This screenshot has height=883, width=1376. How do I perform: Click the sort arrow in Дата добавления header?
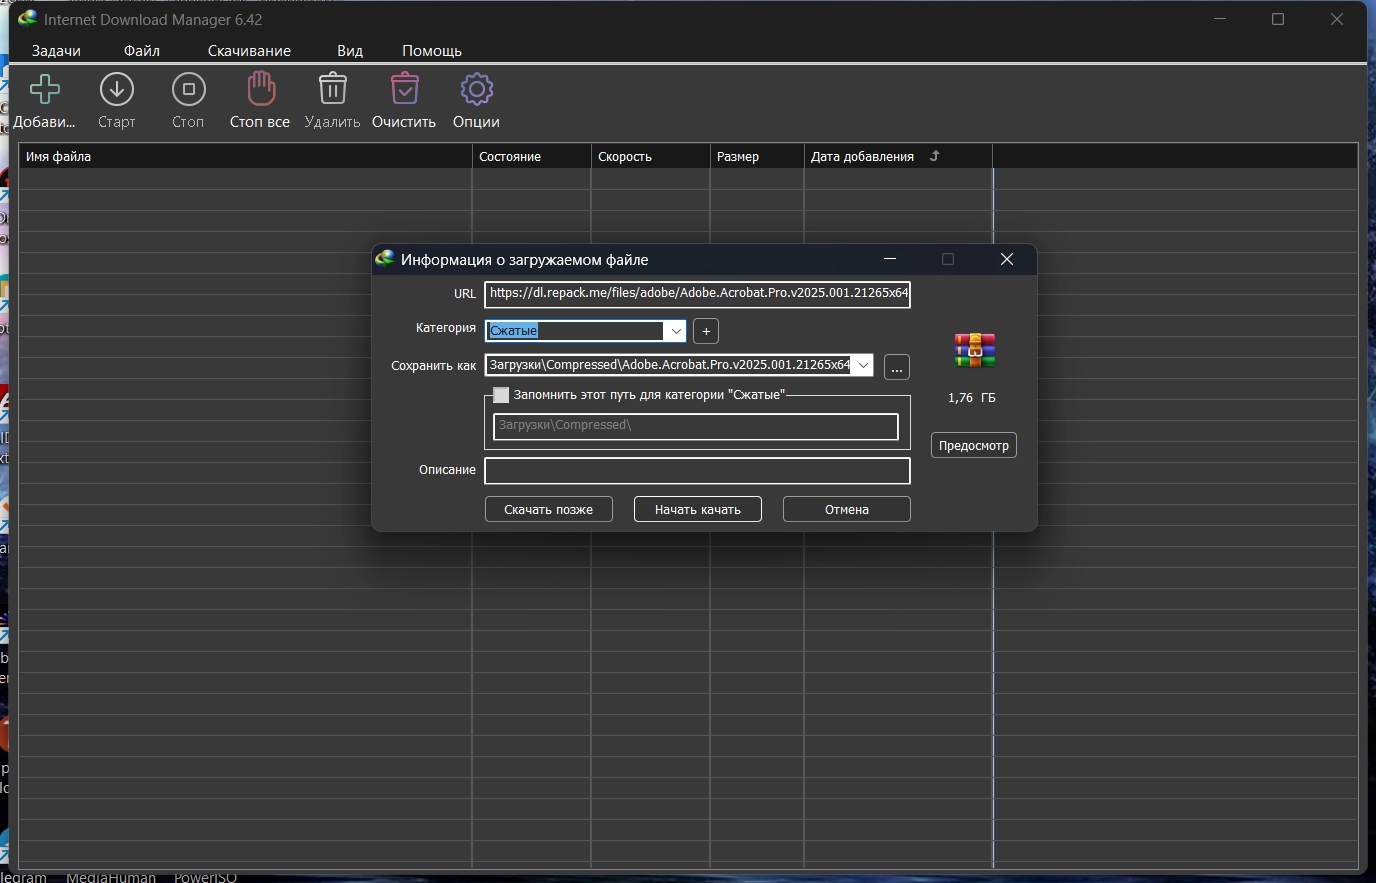coord(935,156)
